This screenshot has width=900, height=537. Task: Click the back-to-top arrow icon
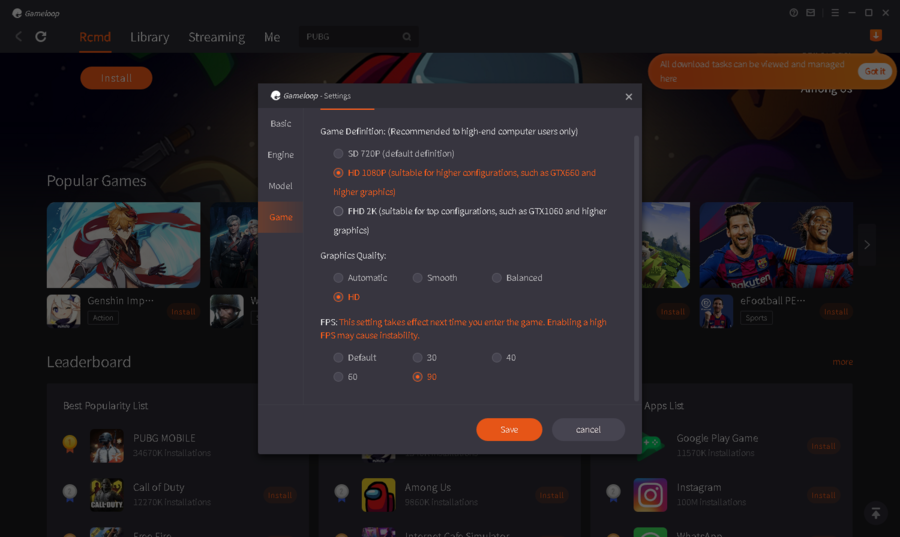[875, 513]
